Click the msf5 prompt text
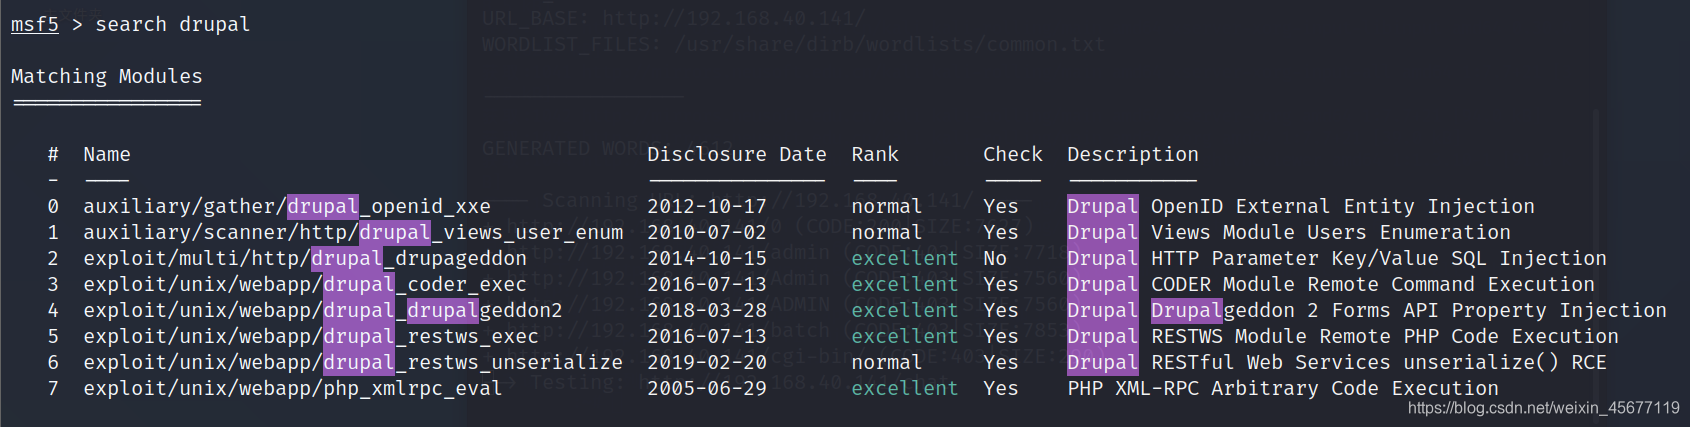The height and width of the screenshot is (427, 1690). tap(35, 24)
